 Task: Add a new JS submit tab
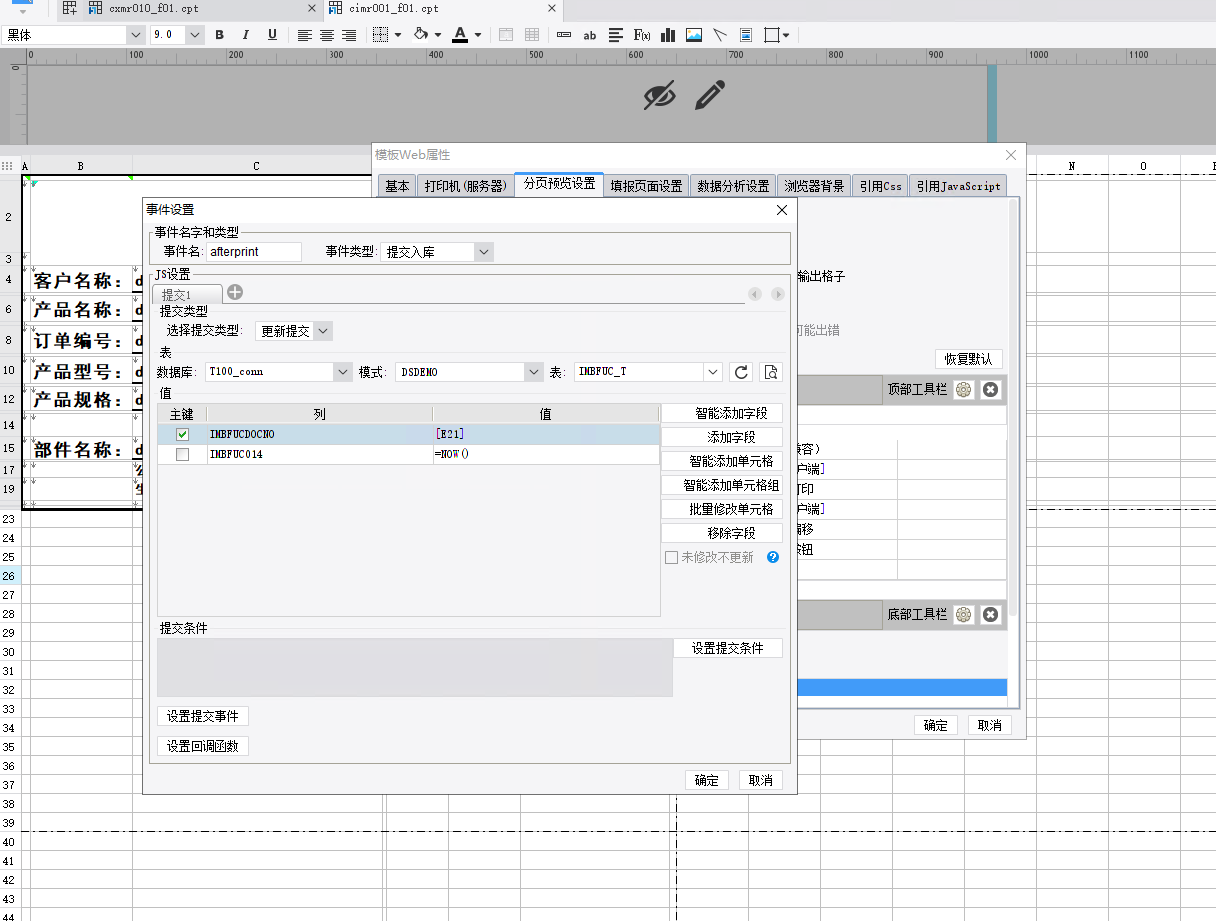pyautogui.click(x=235, y=292)
